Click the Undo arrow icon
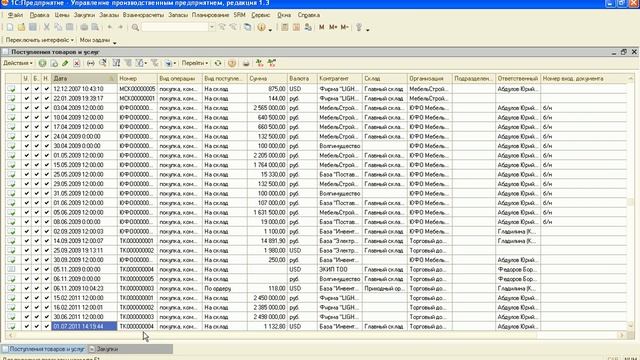This screenshot has width=640, height=360. coord(109,27)
